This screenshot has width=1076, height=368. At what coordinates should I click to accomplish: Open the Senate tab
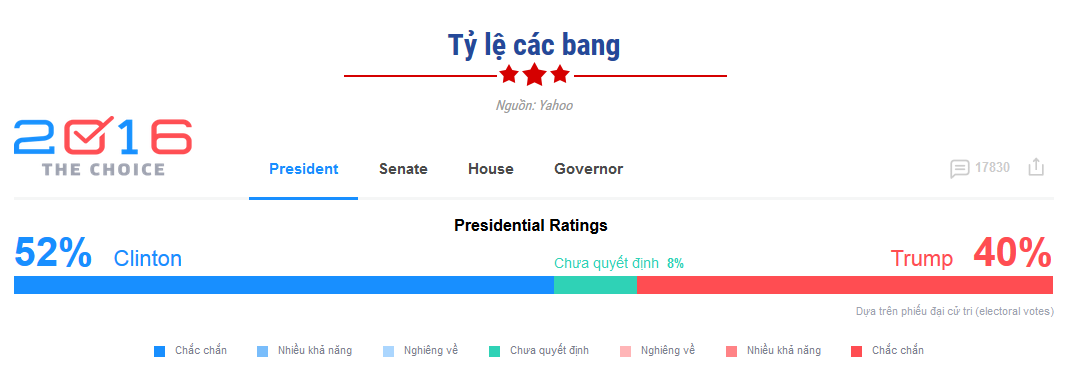404,169
